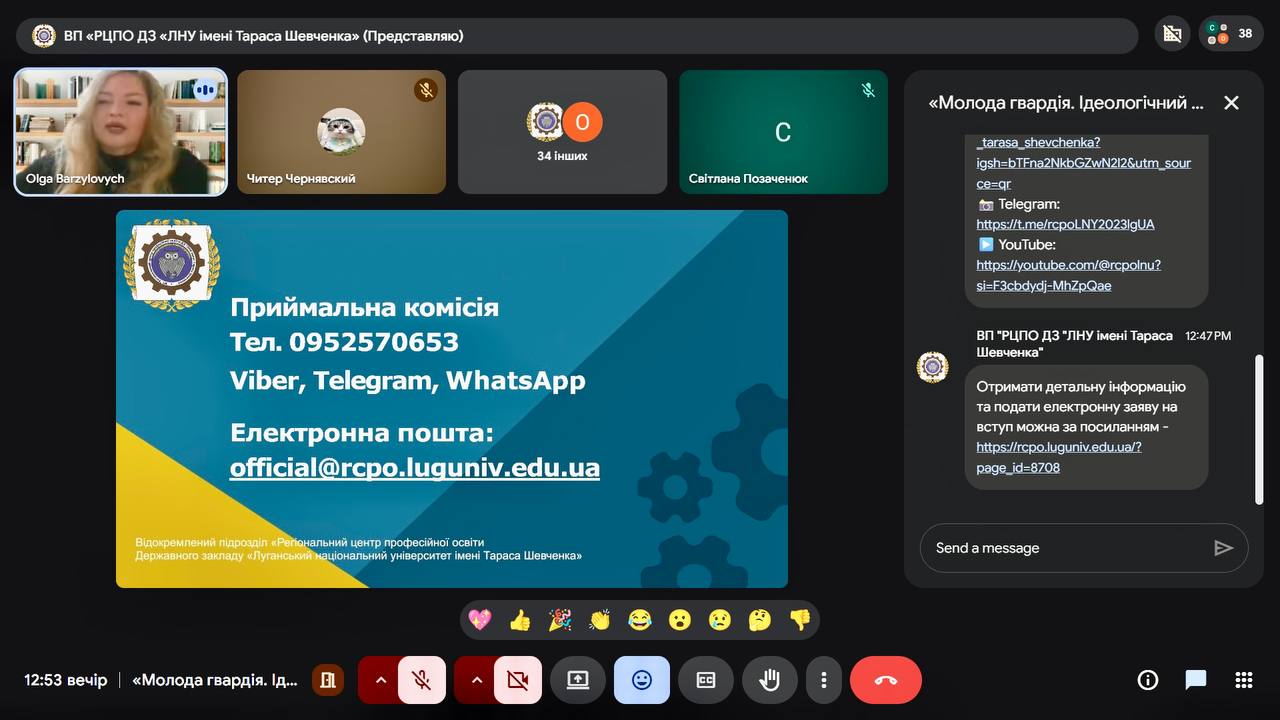Click the raise hand icon

point(769,680)
